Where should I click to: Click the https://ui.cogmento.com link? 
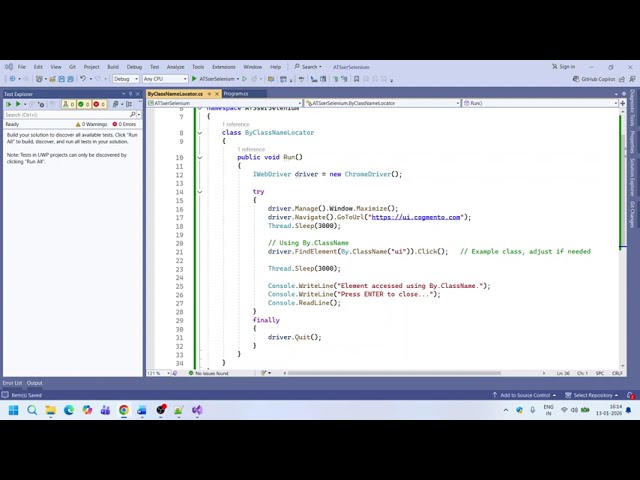click(x=416, y=217)
